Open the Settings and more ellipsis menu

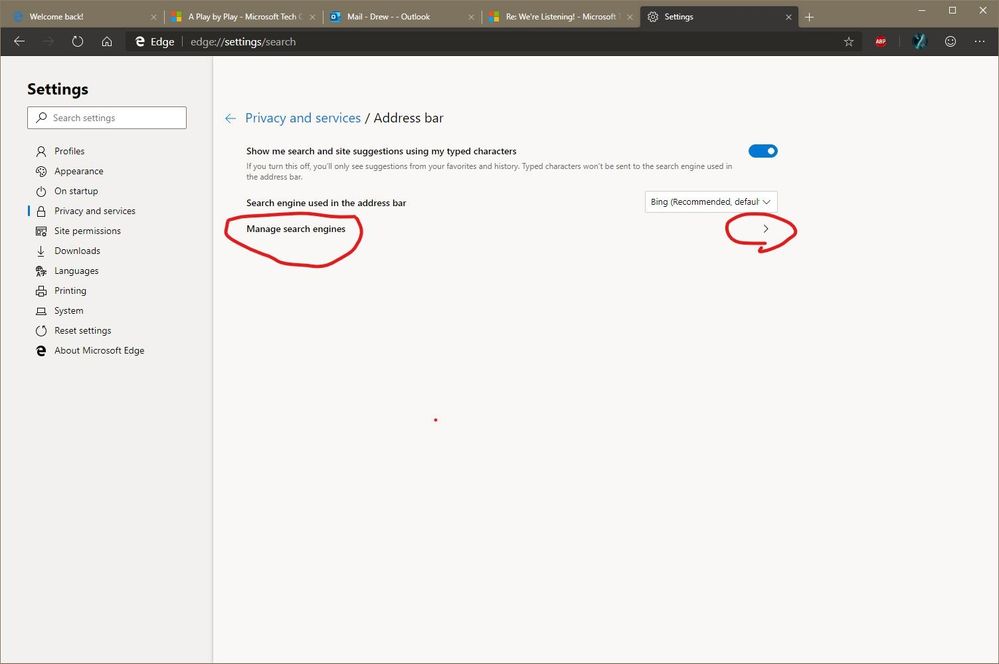click(979, 41)
